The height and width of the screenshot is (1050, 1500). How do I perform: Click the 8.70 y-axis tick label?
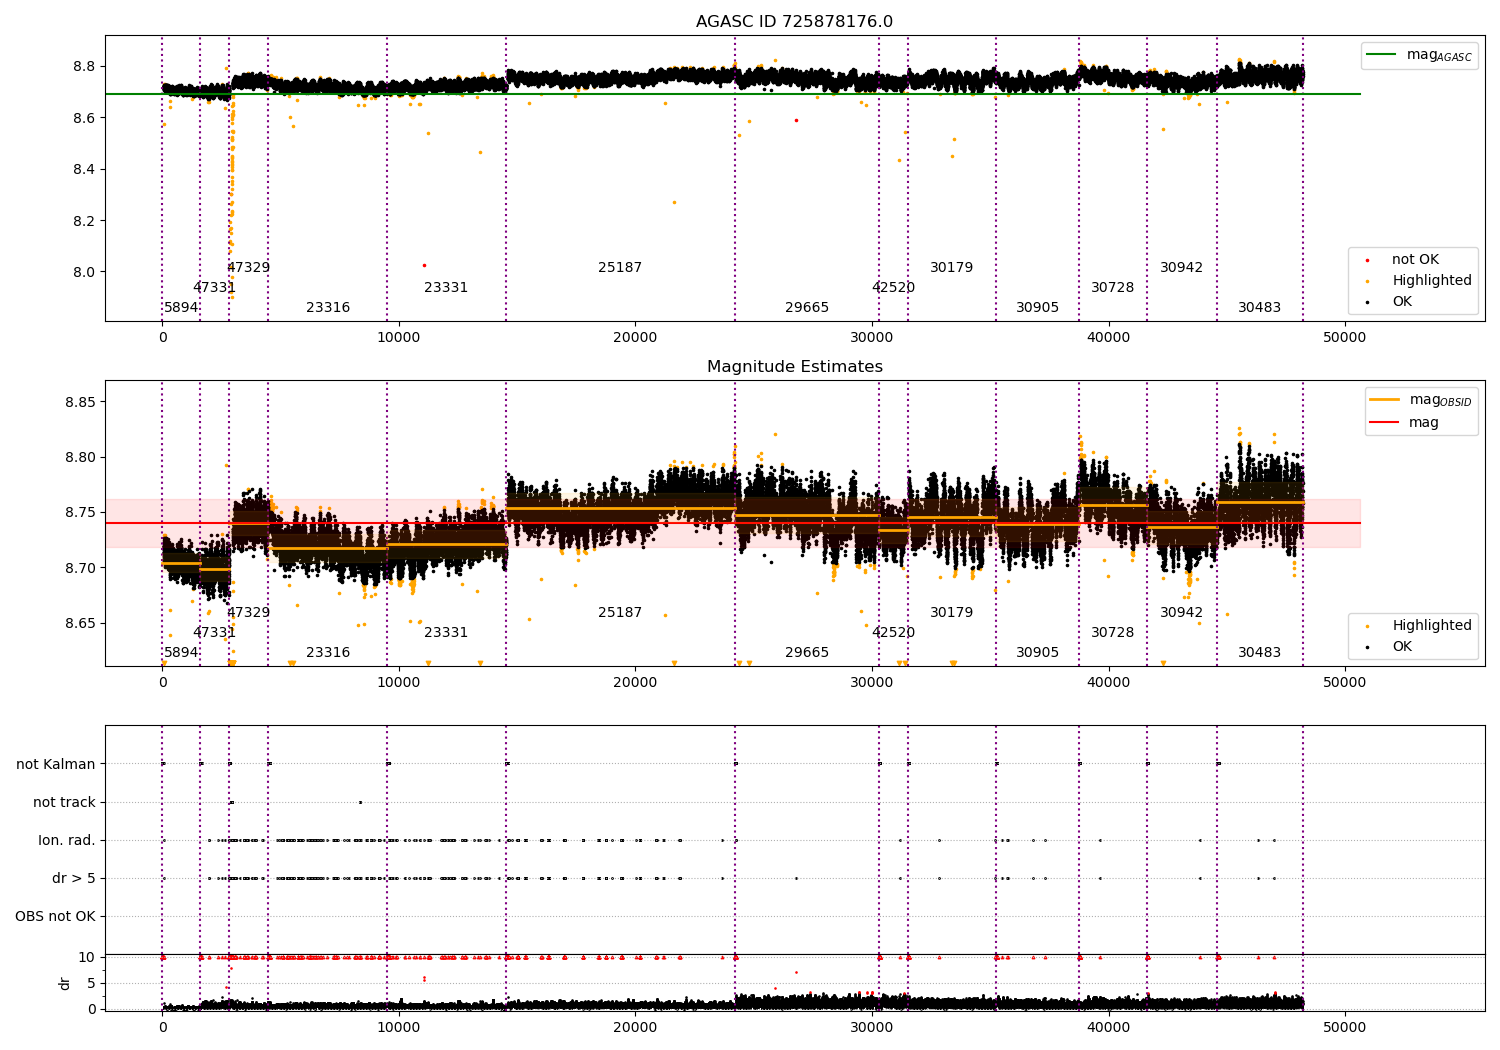pos(79,568)
